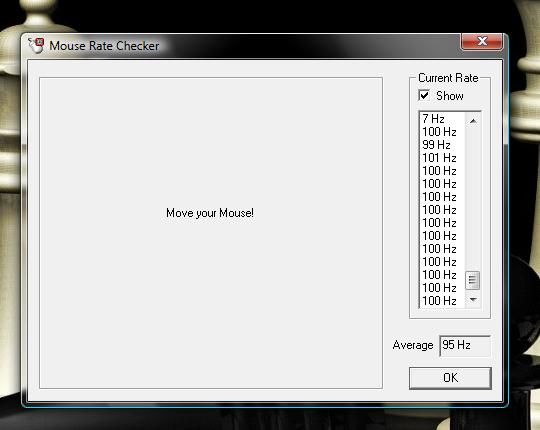This screenshot has width=540, height=430.
Task: Click the Current Rate group label
Action: 448,78
